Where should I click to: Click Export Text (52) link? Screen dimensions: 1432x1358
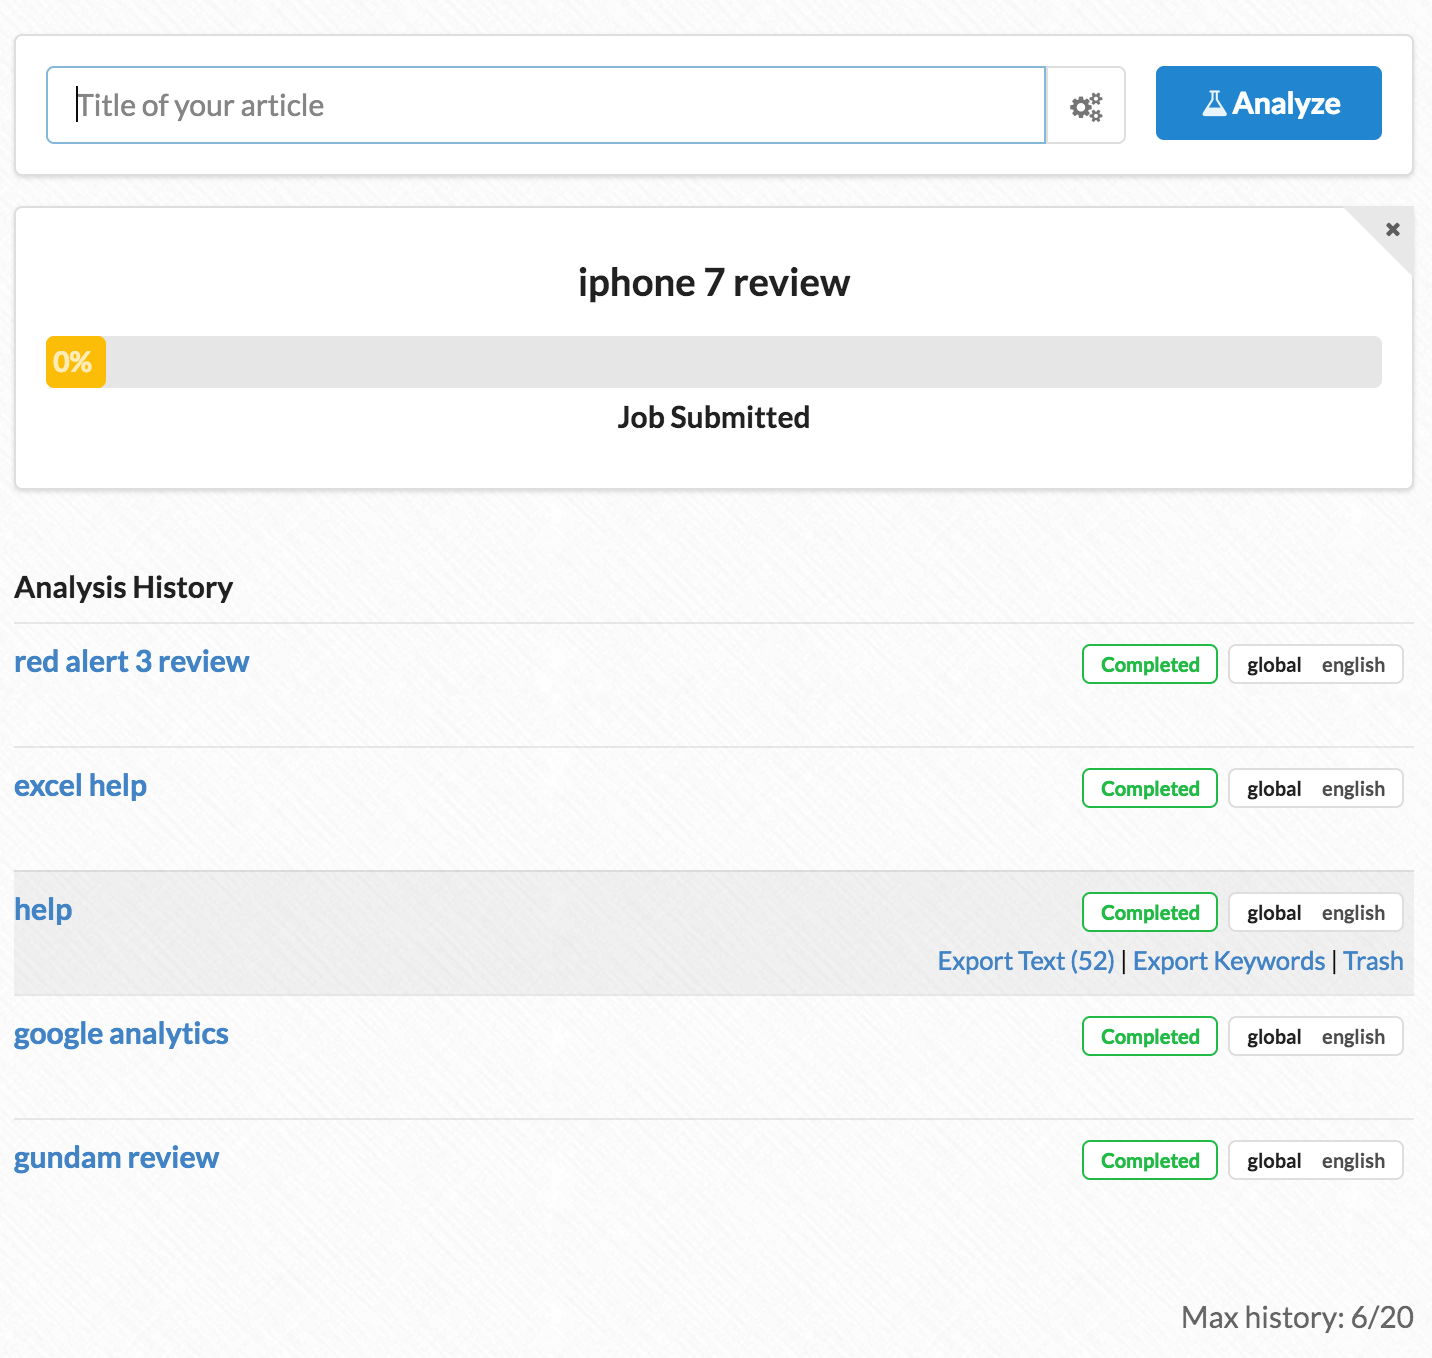1026,961
